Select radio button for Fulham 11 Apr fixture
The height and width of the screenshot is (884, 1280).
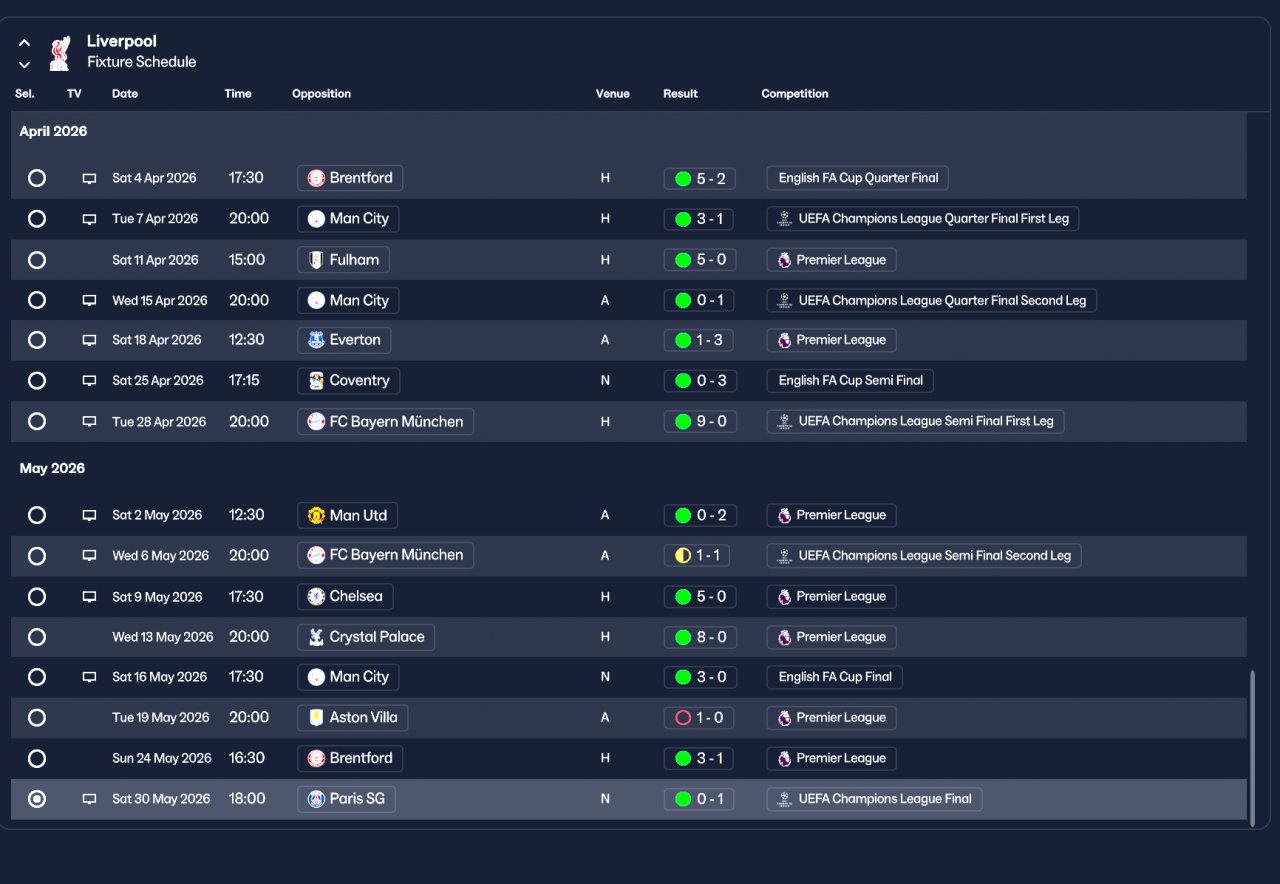click(x=37, y=260)
